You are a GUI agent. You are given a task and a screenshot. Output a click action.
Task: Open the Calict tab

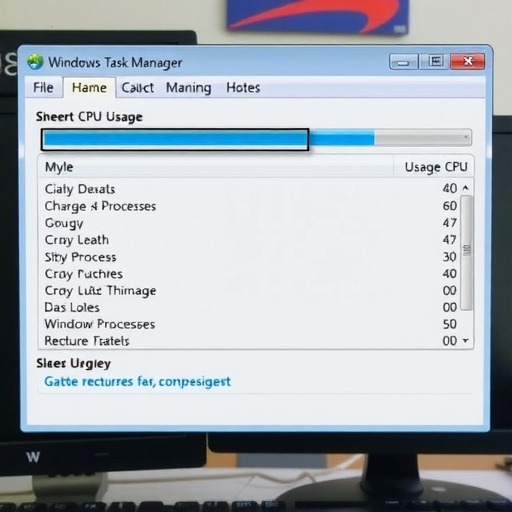click(137, 88)
